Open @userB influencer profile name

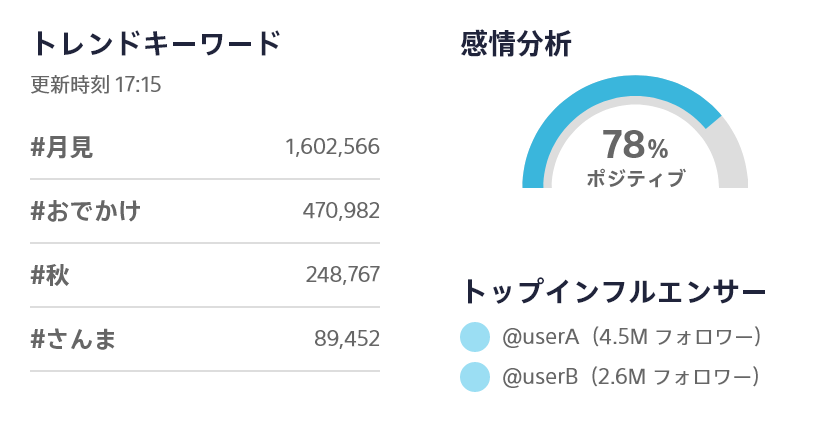point(540,377)
